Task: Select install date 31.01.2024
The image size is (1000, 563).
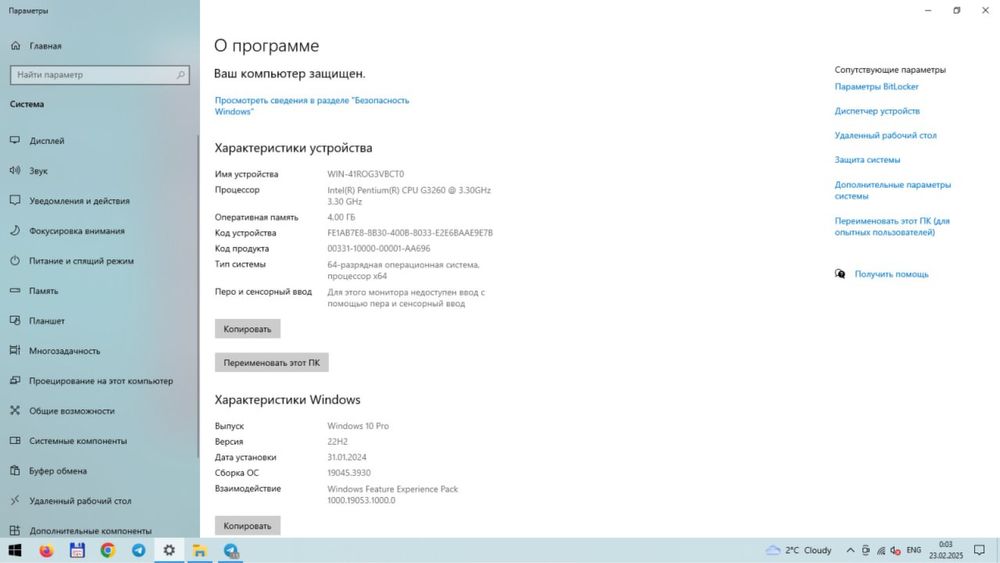Action: pyautogui.click(x=347, y=457)
